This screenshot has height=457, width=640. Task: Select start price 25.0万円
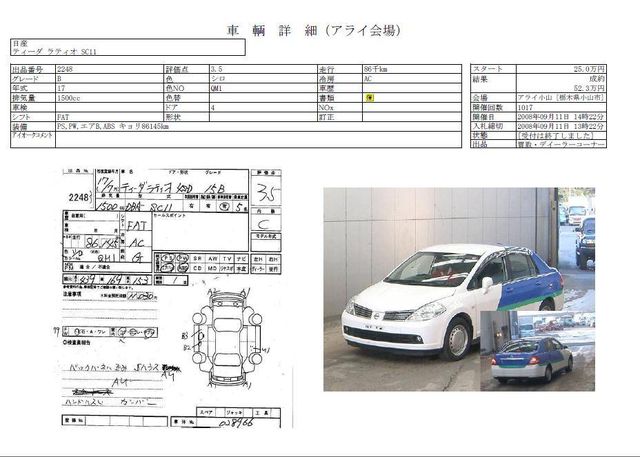pyautogui.click(x=589, y=69)
